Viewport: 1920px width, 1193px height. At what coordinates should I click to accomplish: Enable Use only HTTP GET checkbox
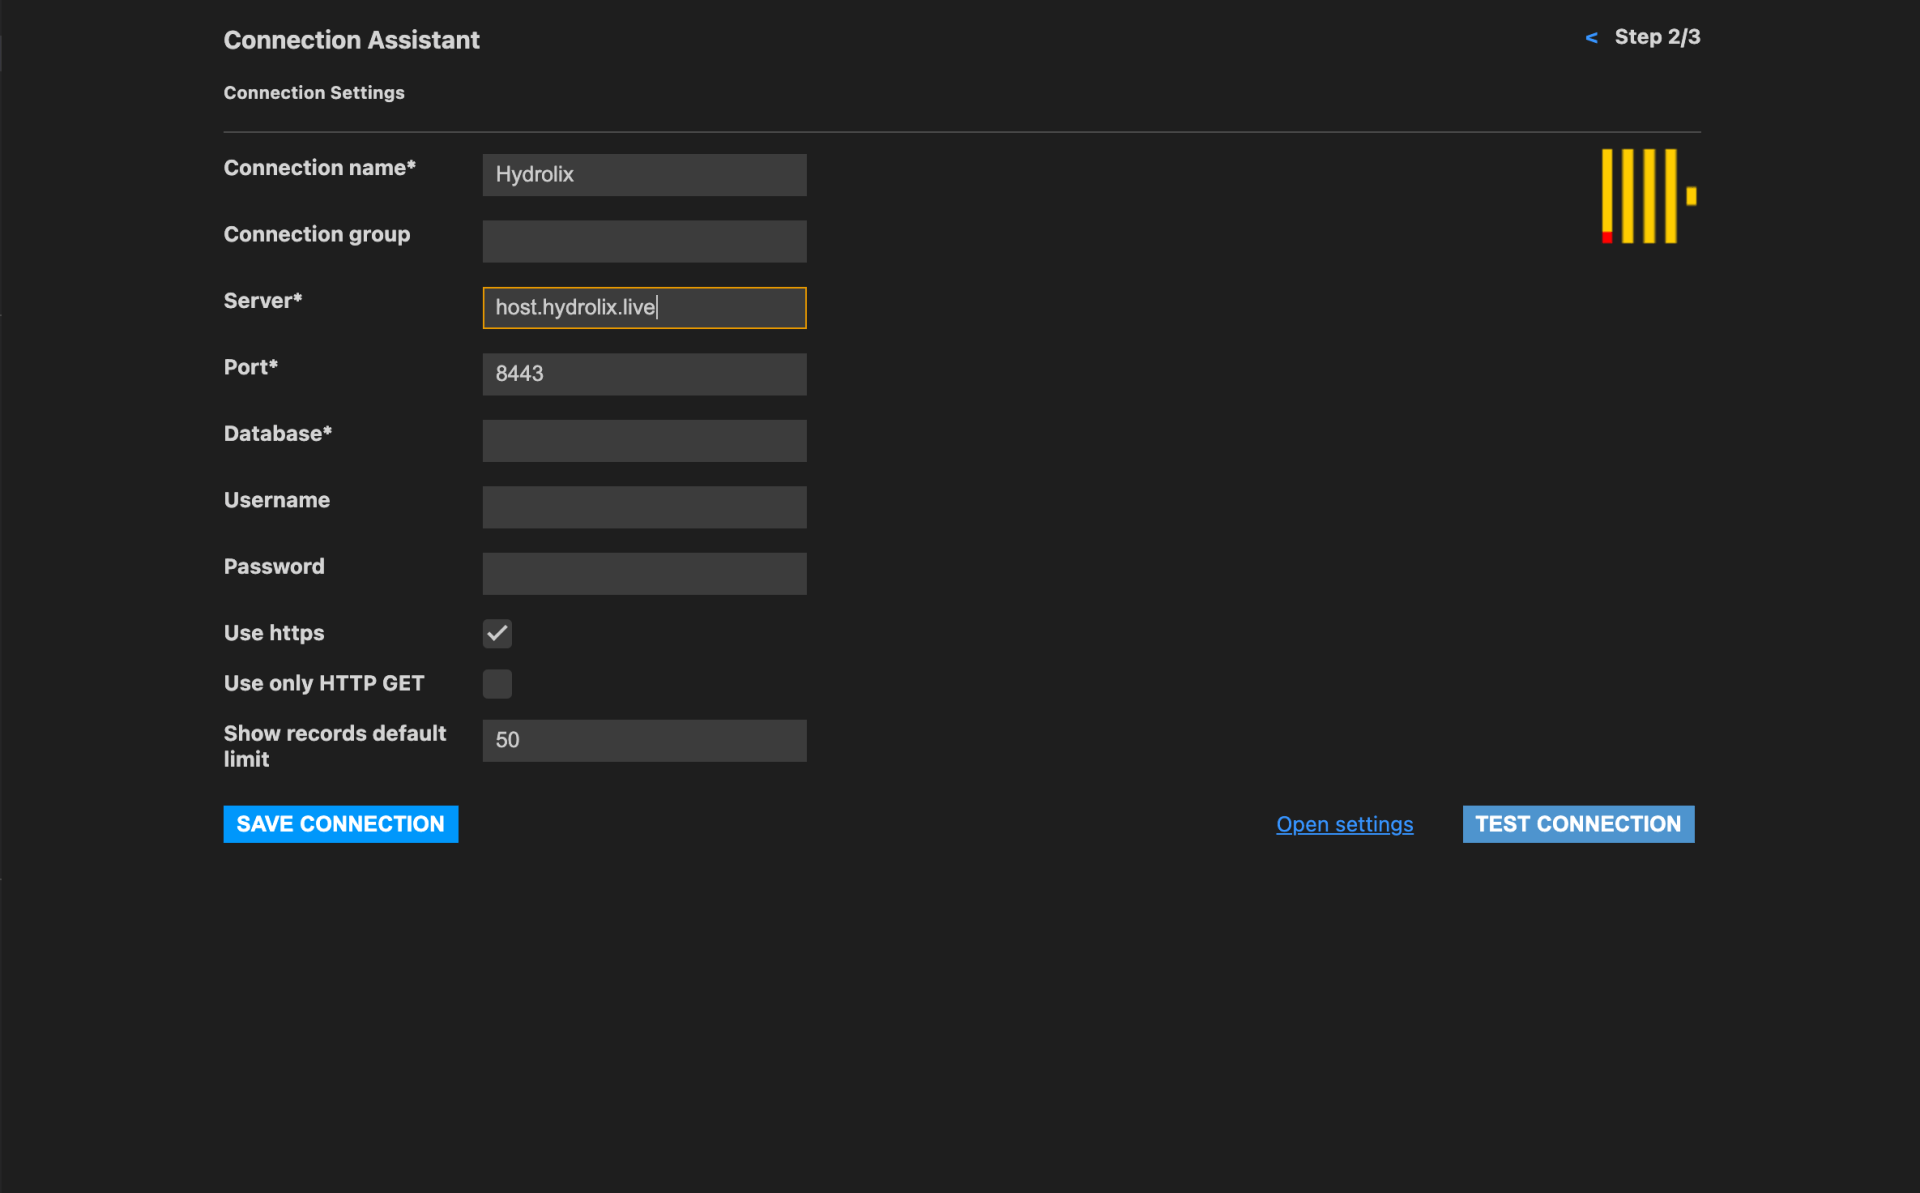coord(497,684)
